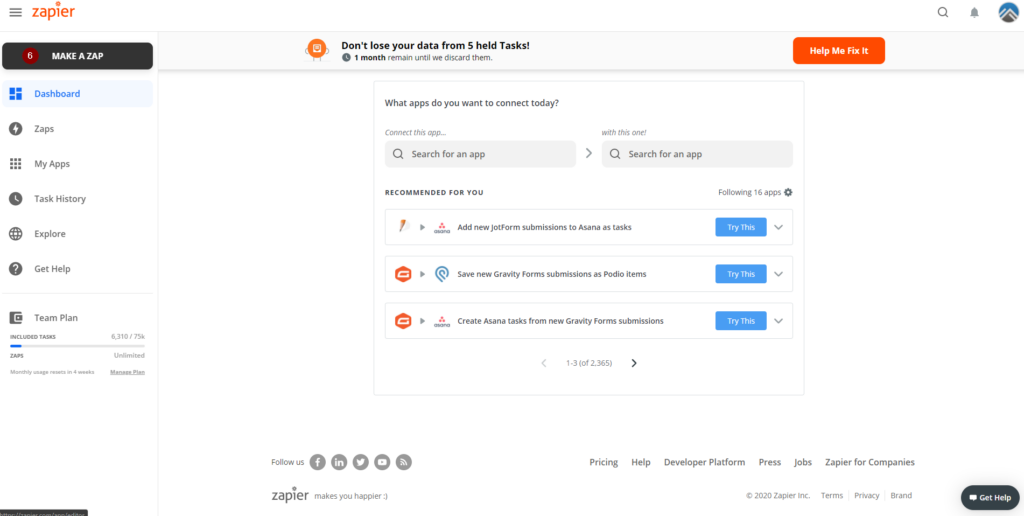The height and width of the screenshot is (516, 1024).
Task: Open notifications bell icon
Action: click(974, 12)
